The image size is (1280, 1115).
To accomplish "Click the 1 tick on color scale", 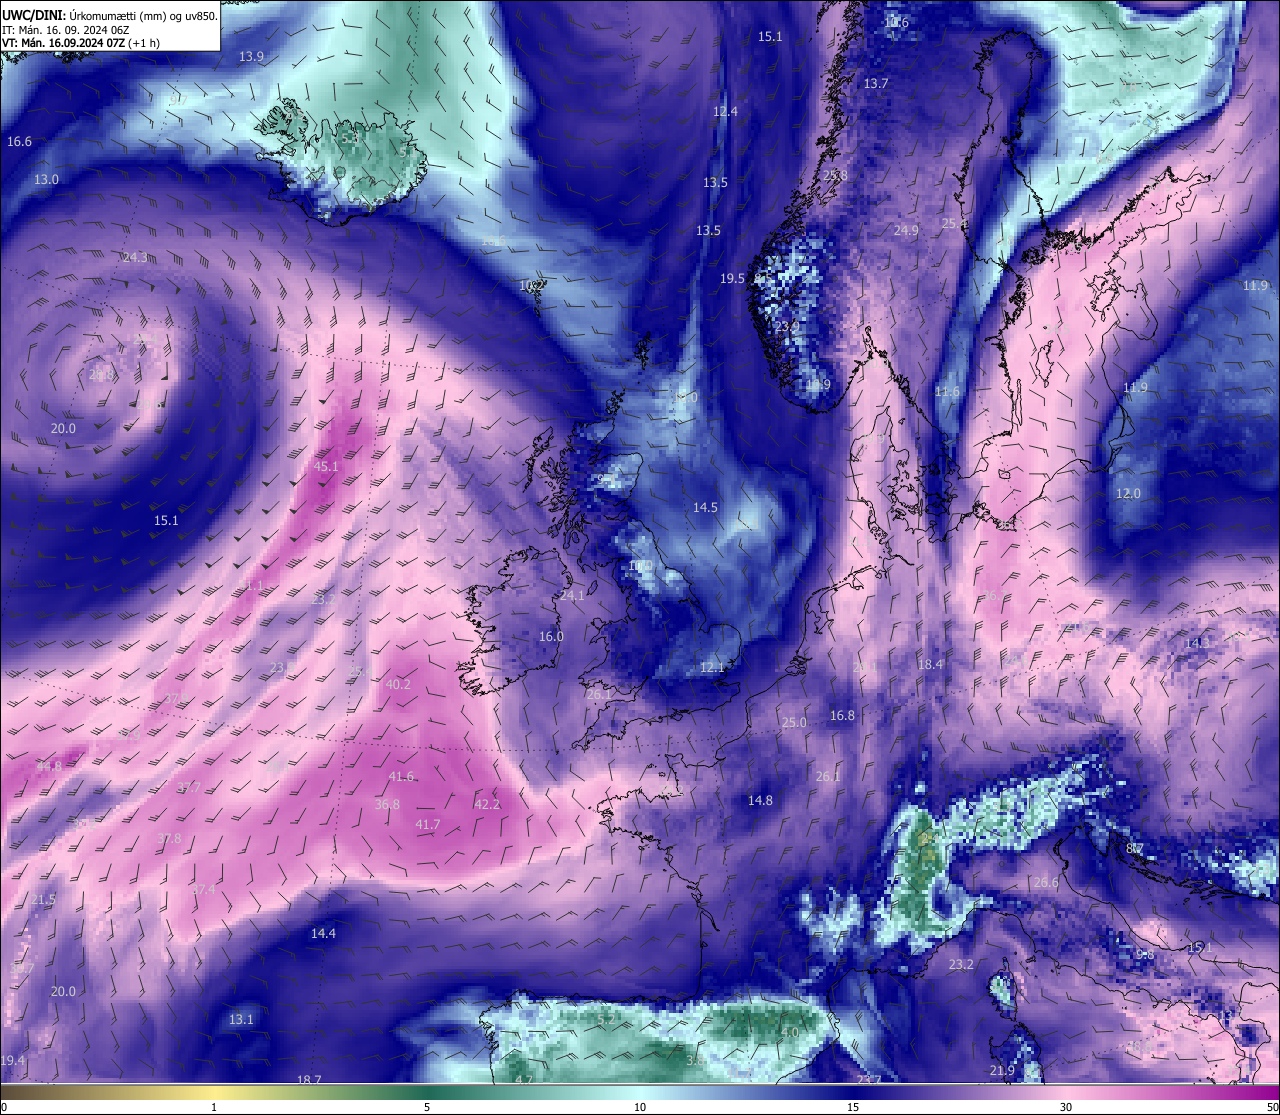I will click(x=214, y=1107).
